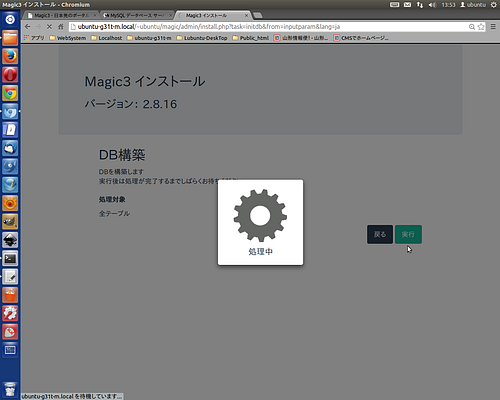Open the sound volume indicator
Screen dimensions: 500x400
[432, 5]
